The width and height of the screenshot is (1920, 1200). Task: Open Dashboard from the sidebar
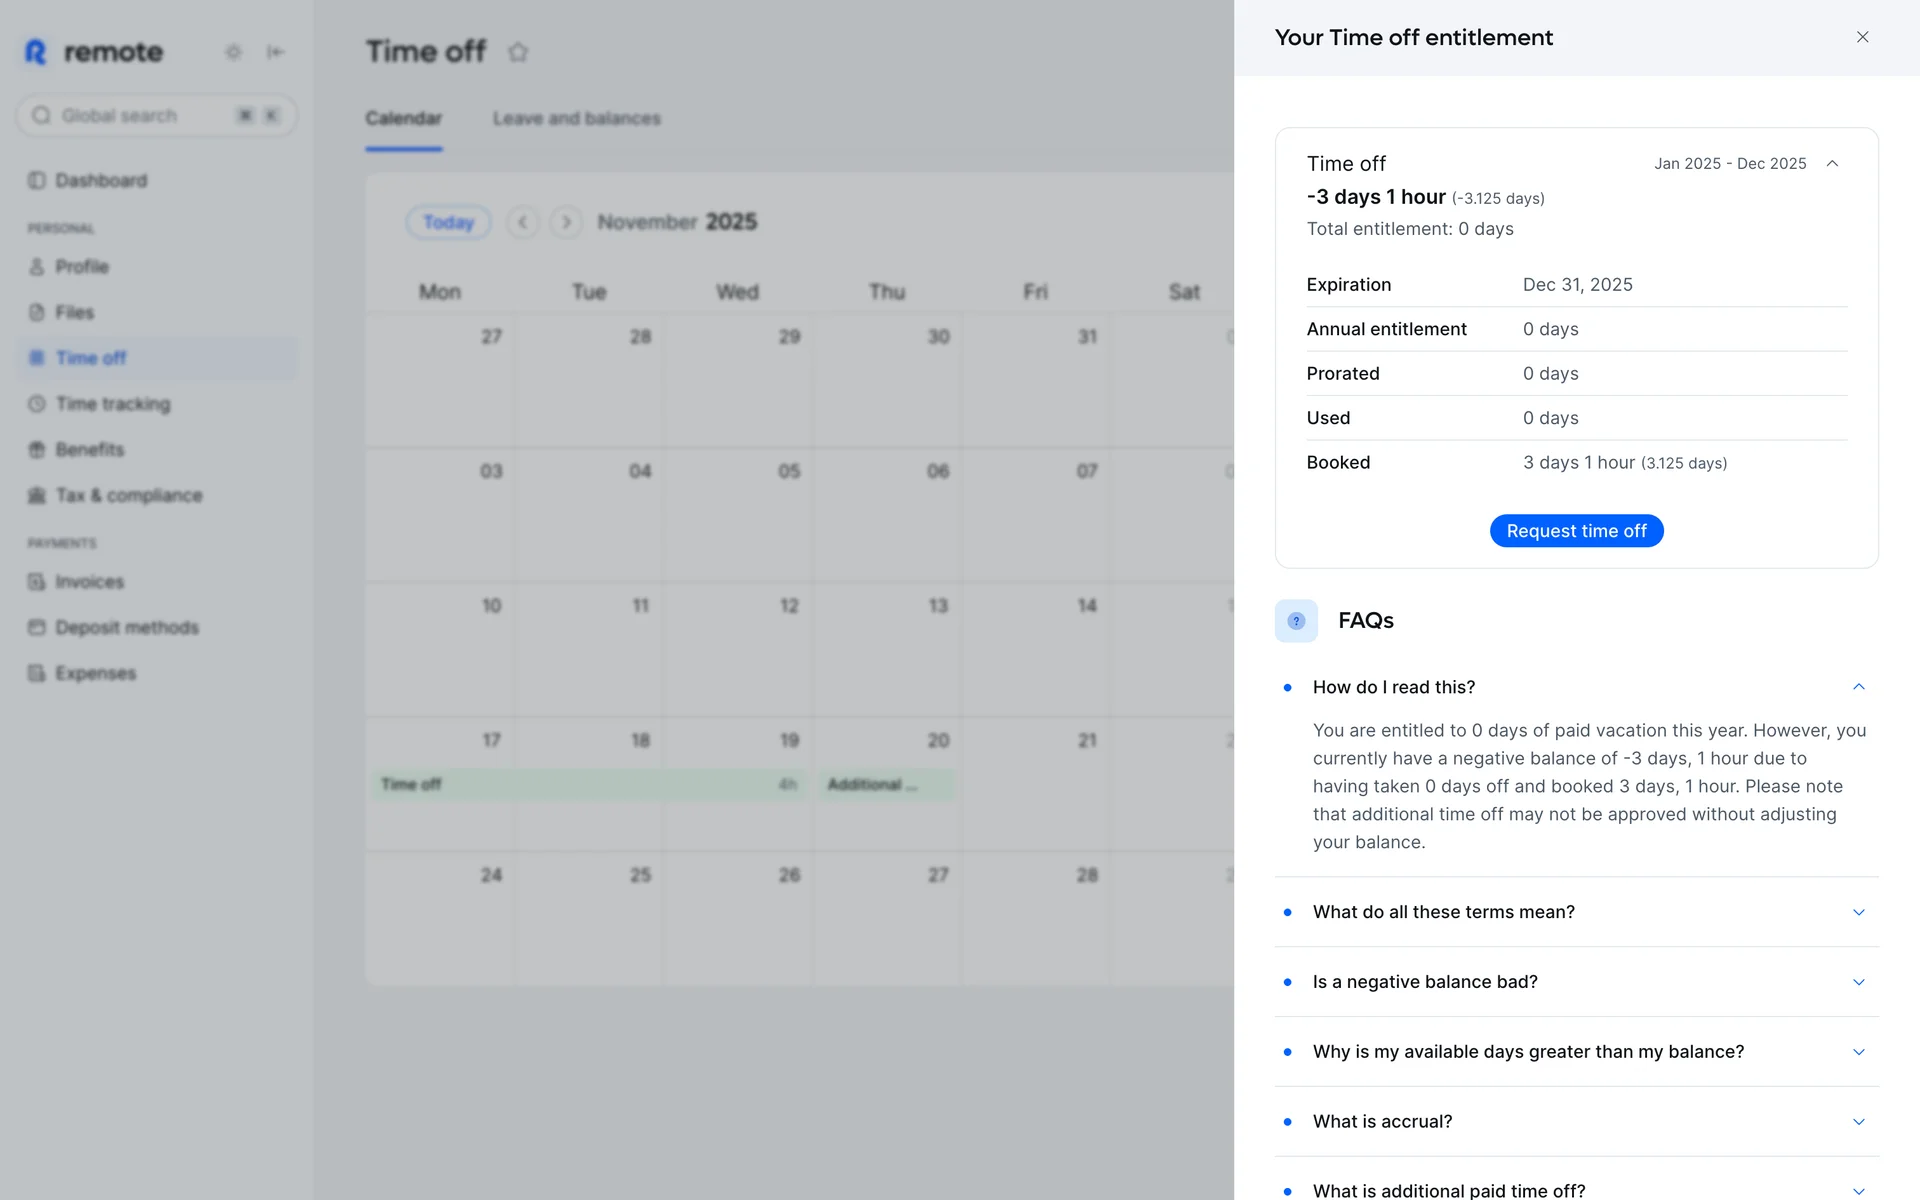[x=100, y=180]
